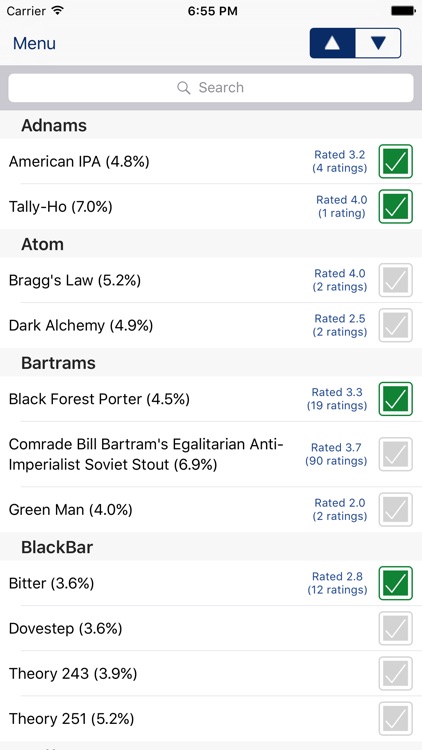422x750 pixels.
Task: Uncheck Black Forest Porter checkbox
Action: 396,399
